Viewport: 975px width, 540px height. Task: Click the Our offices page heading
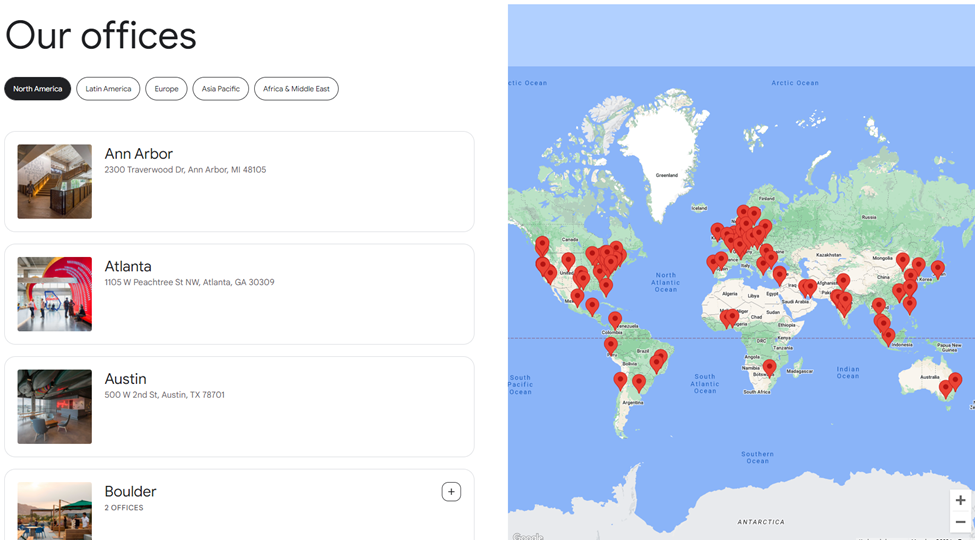point(101,35)
